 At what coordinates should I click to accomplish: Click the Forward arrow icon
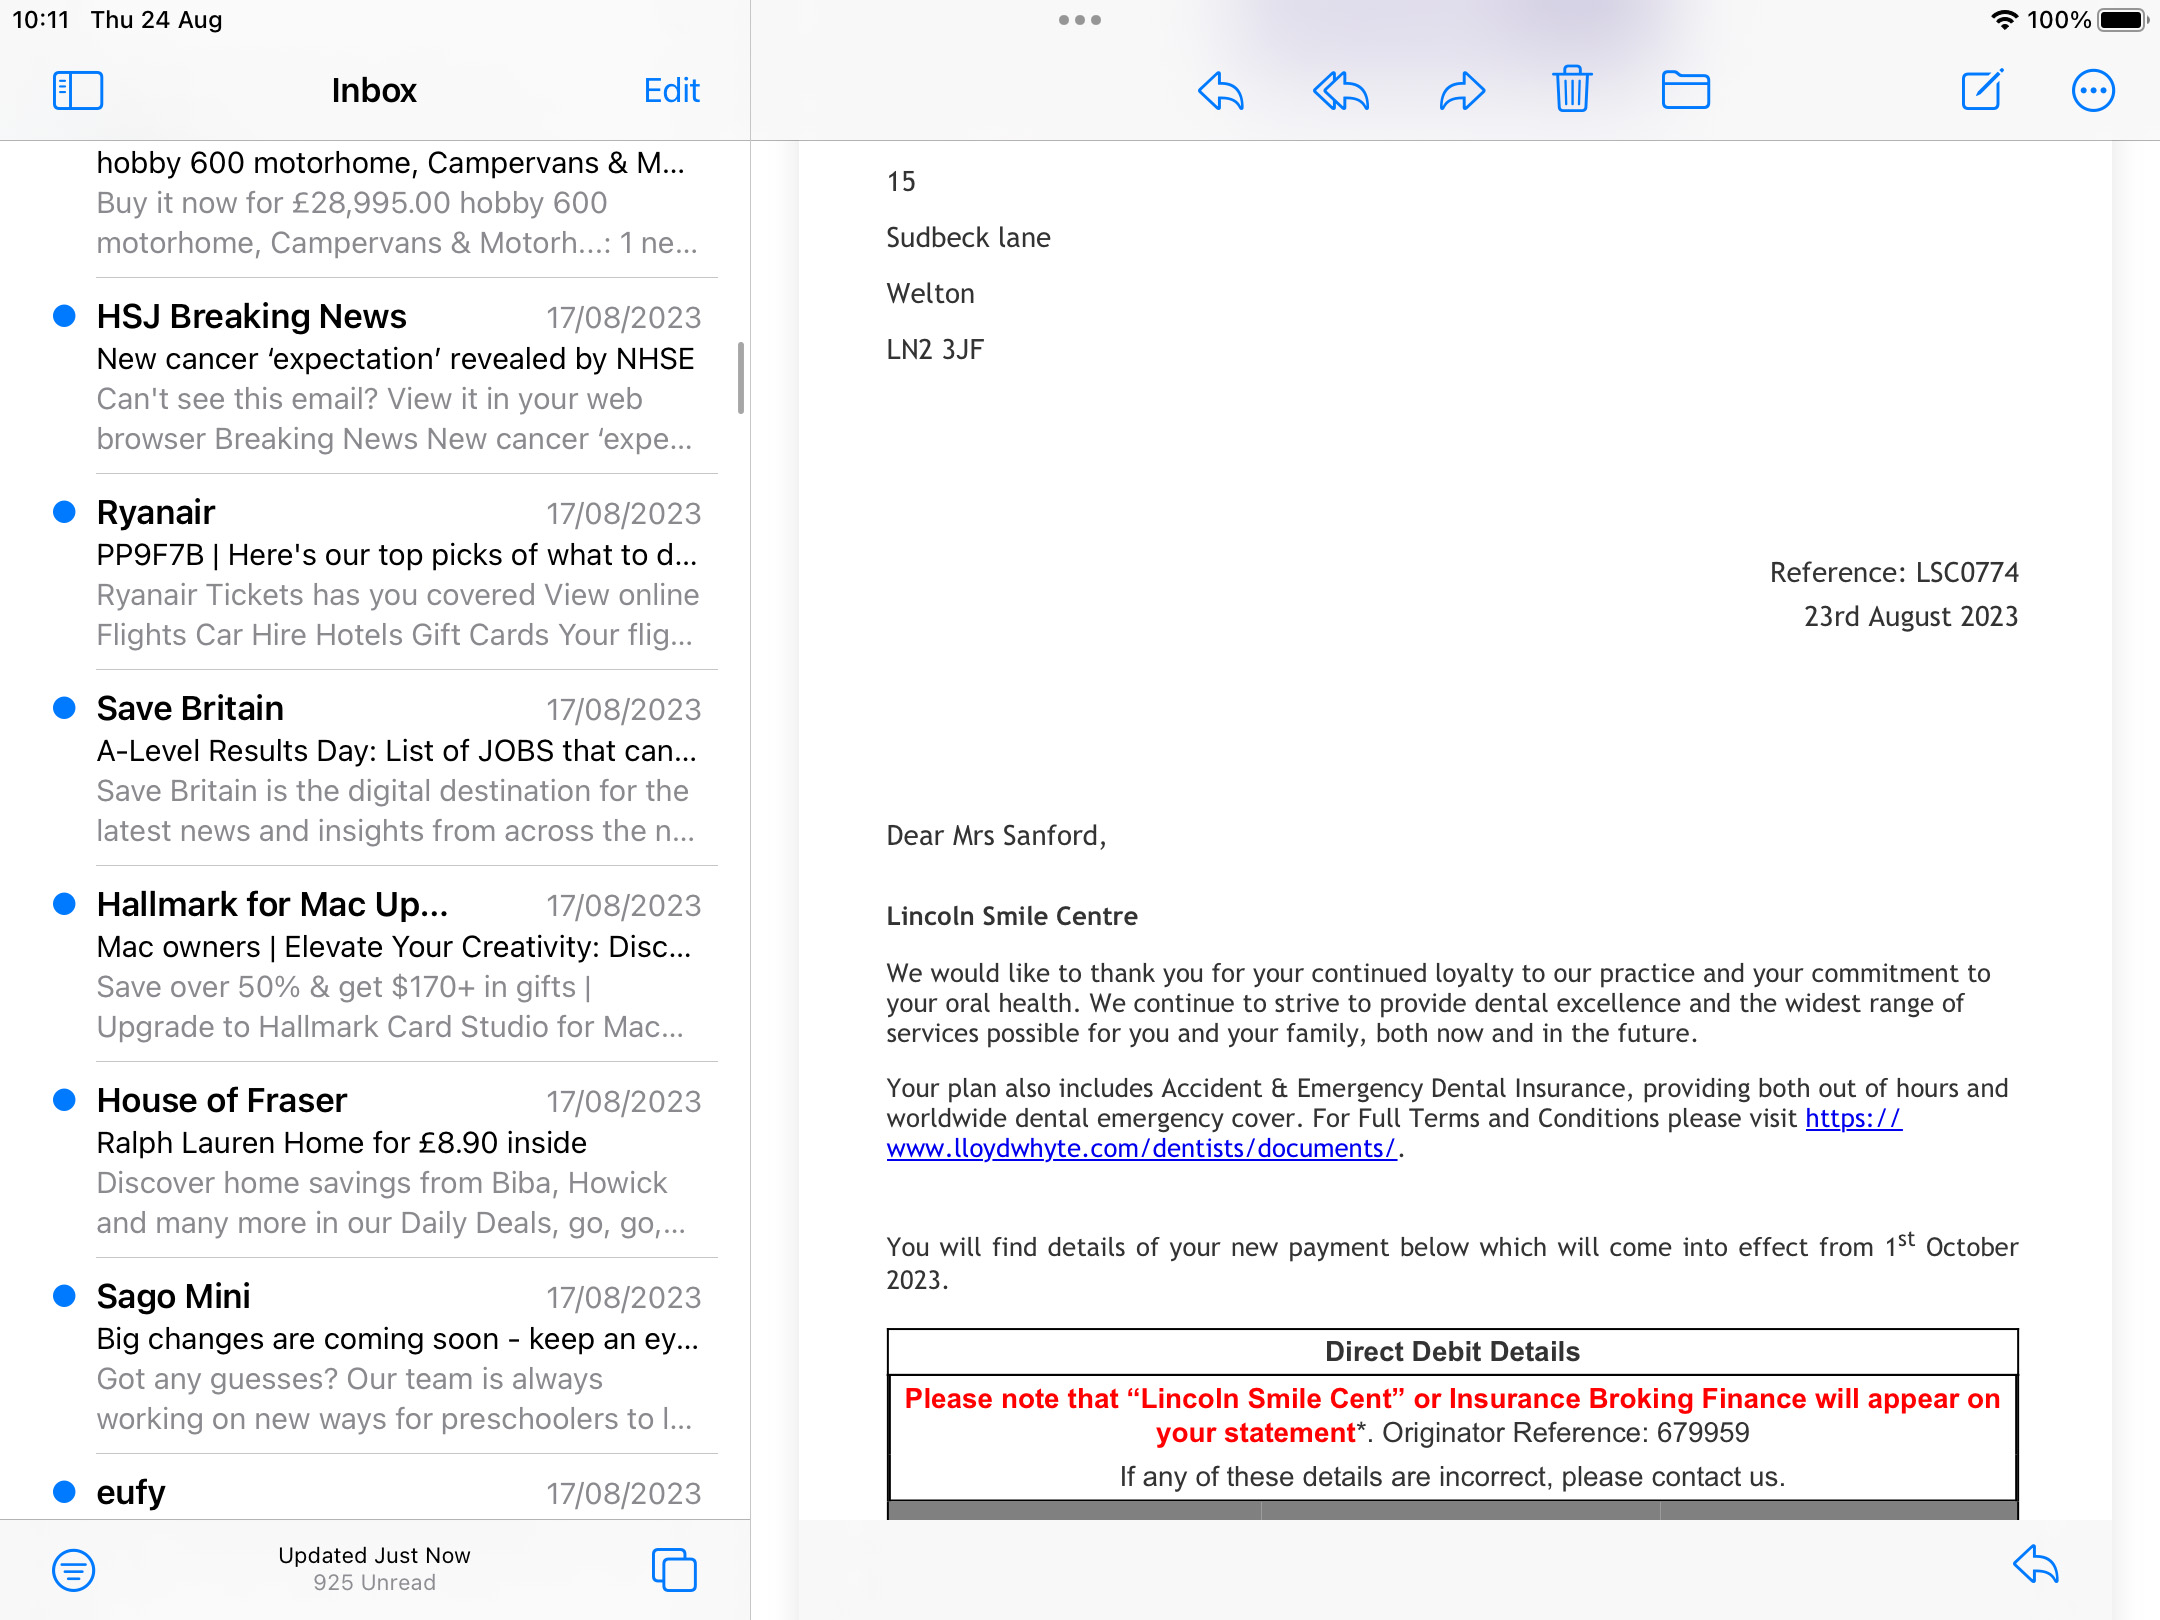pyautogui.click(x=1462, y=90)
